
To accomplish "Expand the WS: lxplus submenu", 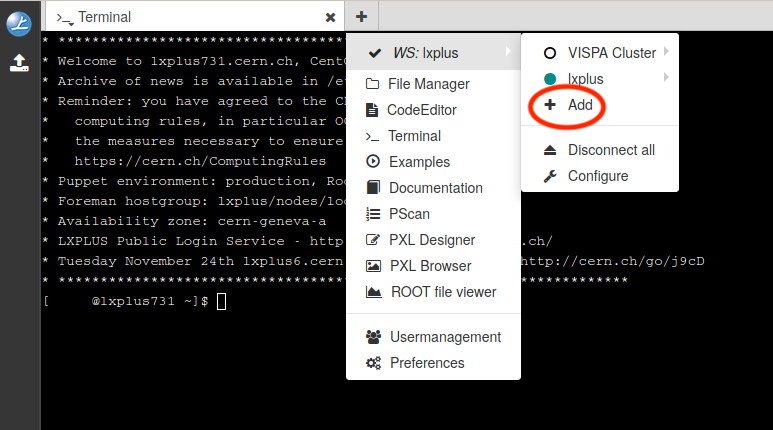I will [433, 52].
